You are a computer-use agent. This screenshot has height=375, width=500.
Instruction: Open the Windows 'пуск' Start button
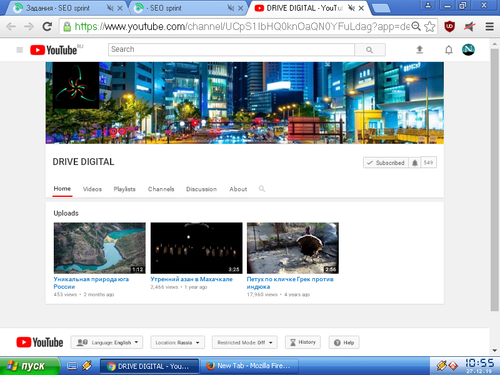point(30,366)
